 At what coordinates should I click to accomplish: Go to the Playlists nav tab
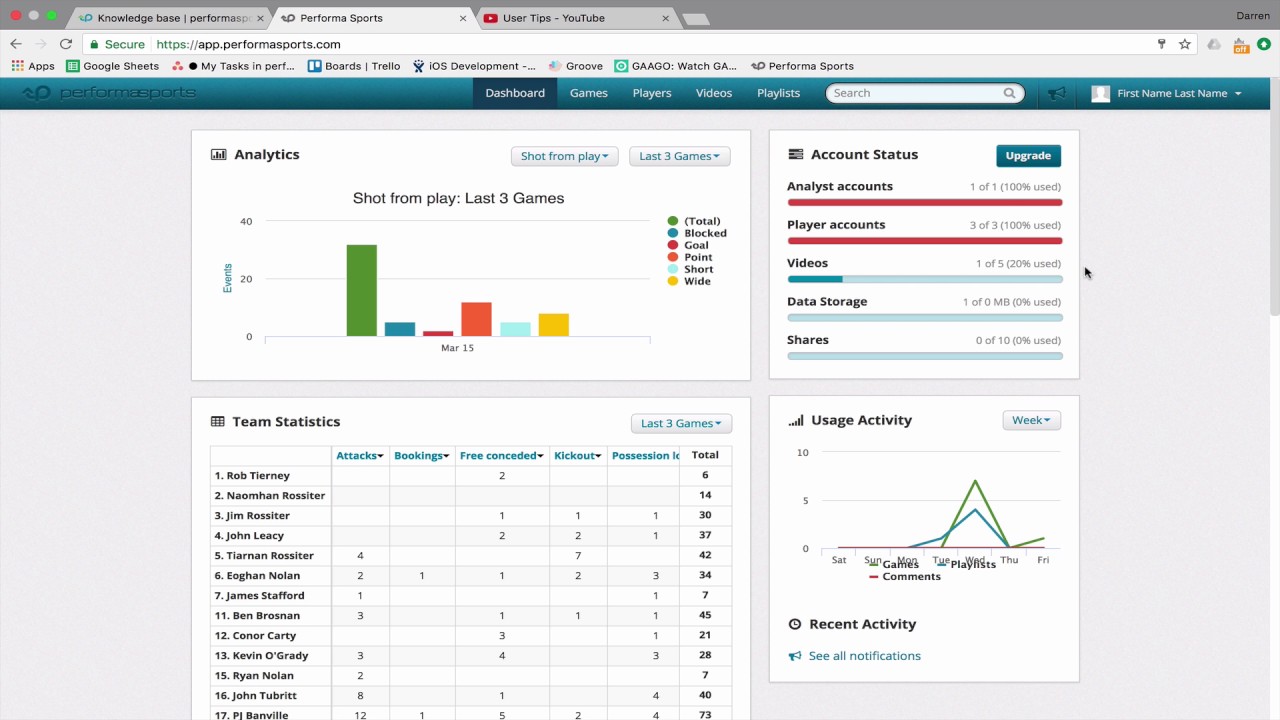[778, 93]
